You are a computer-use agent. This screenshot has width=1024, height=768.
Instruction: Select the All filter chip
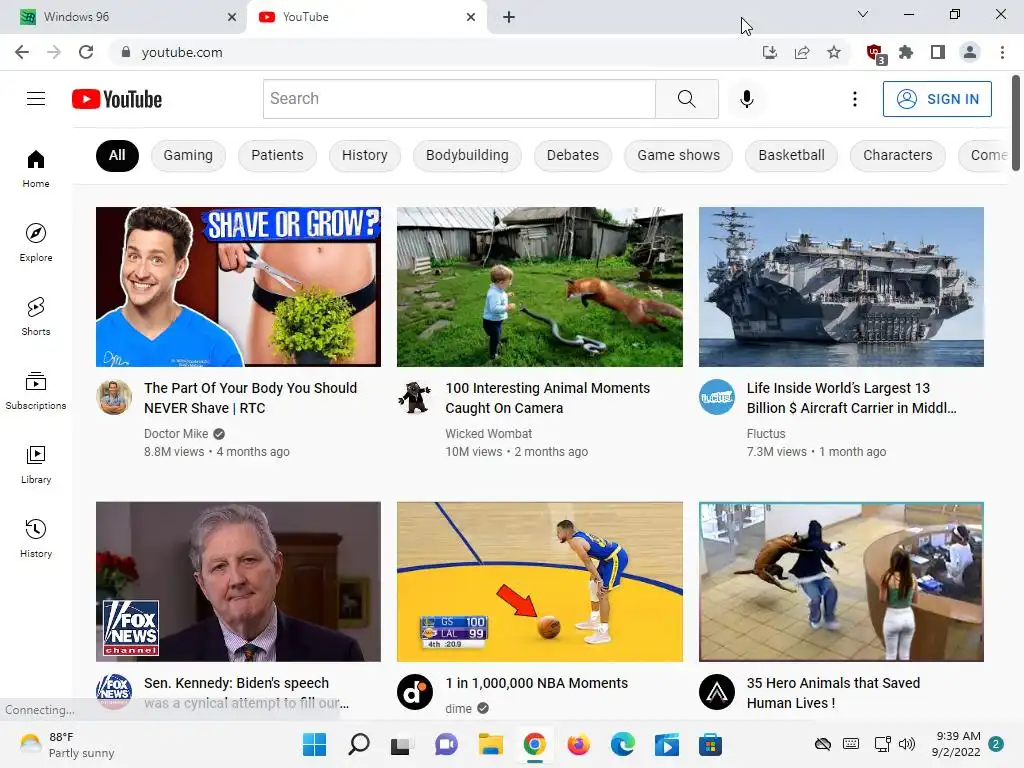[118, 155]
